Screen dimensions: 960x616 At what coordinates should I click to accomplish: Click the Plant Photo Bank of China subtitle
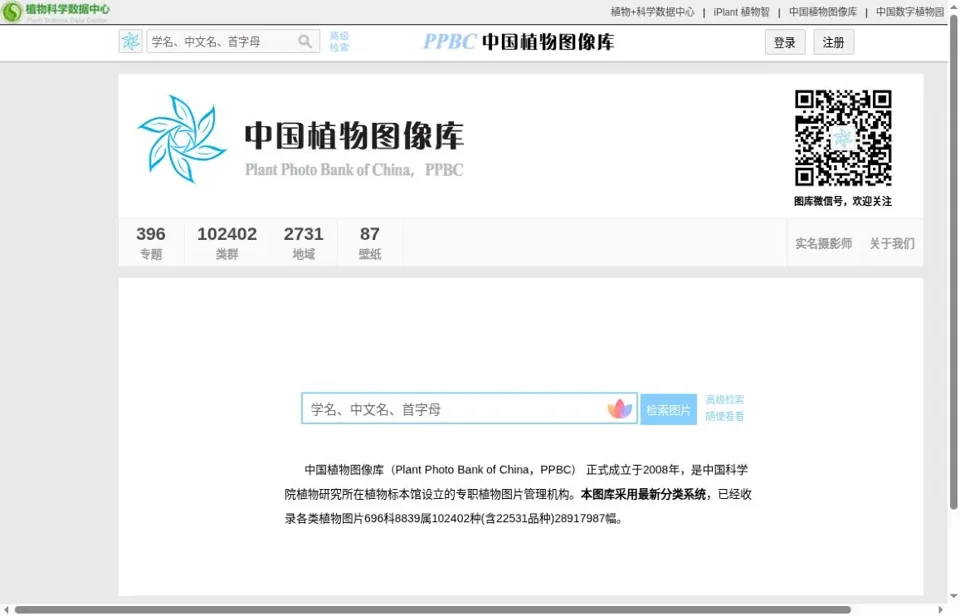click(x=354, y=170)
